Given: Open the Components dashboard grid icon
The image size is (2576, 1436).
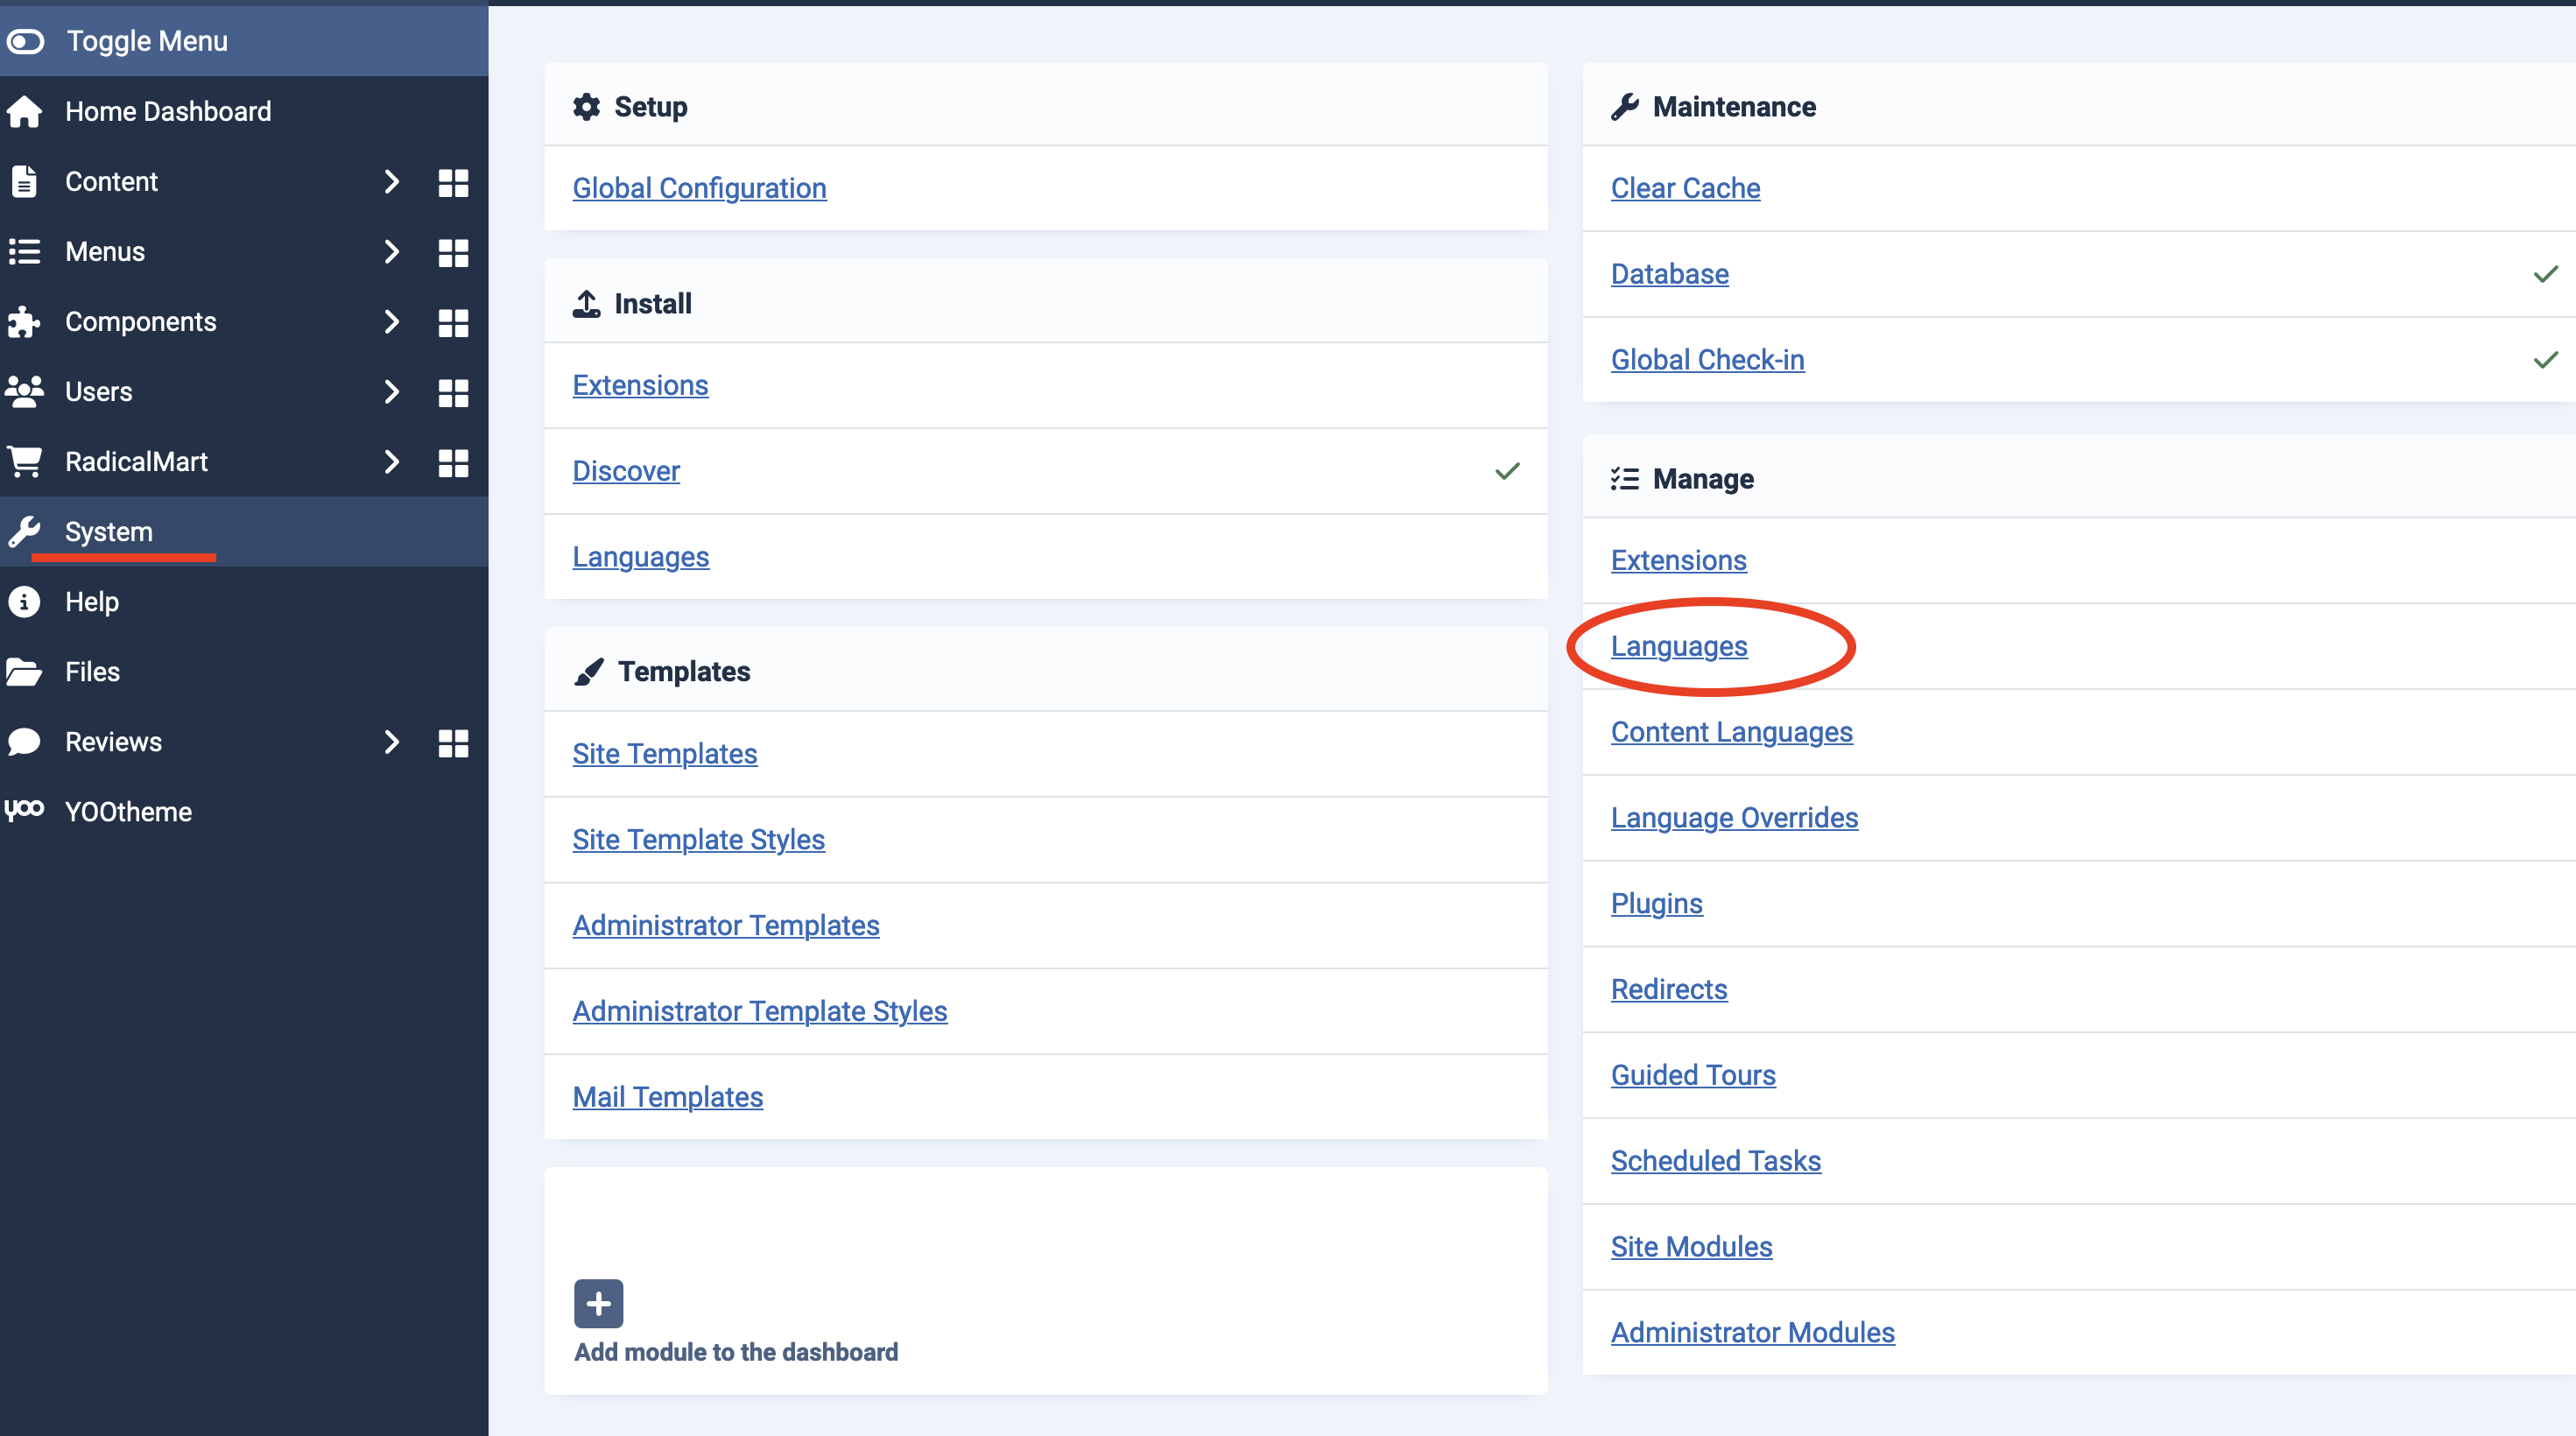Looking at the screenshot, I should click(453, 322).
